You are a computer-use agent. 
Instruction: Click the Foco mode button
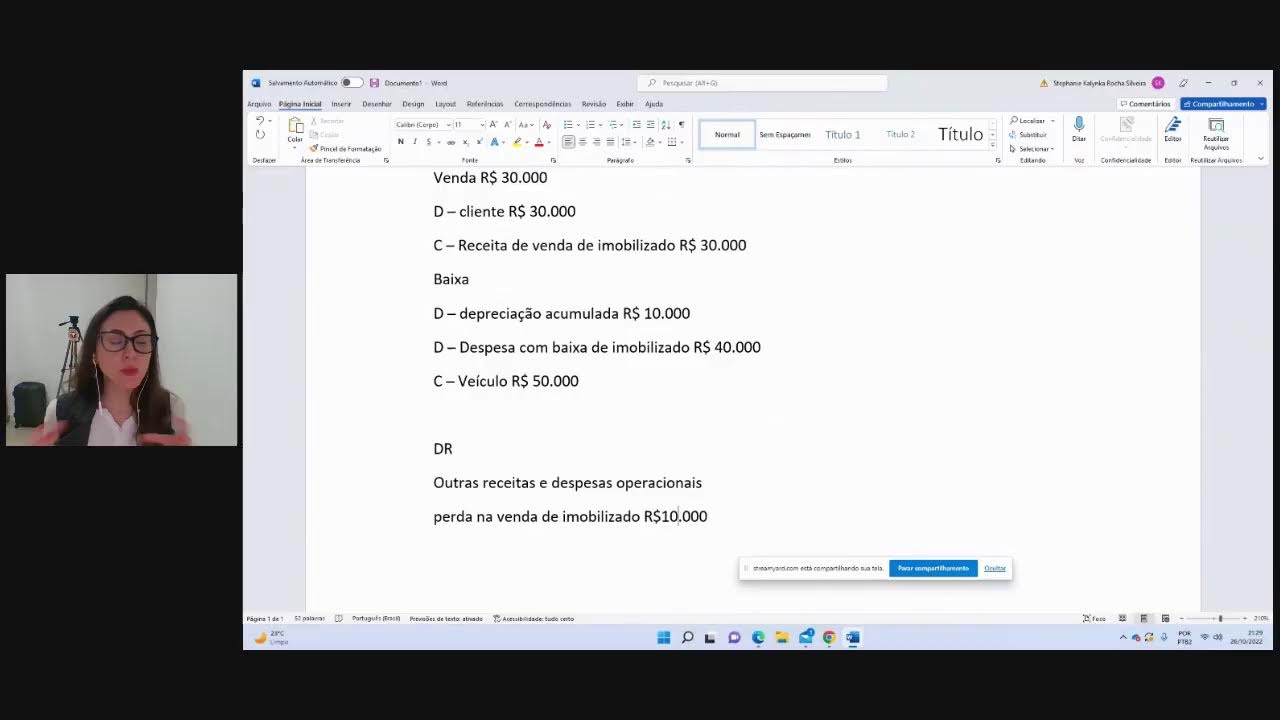[1095, 618]
